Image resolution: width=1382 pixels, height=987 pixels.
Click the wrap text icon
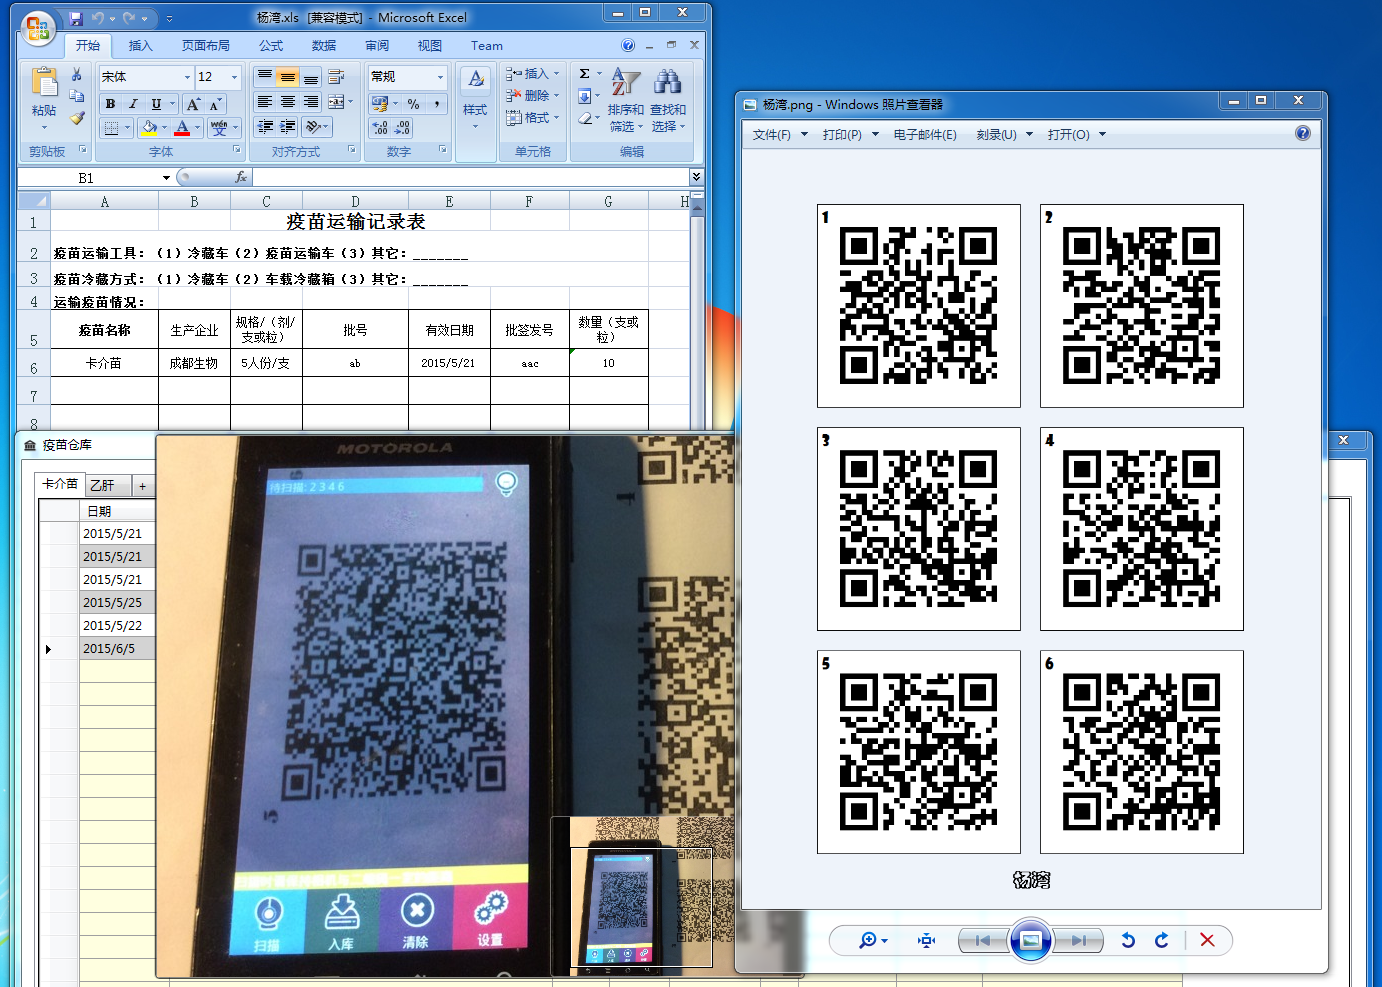[x=336, y=77]
